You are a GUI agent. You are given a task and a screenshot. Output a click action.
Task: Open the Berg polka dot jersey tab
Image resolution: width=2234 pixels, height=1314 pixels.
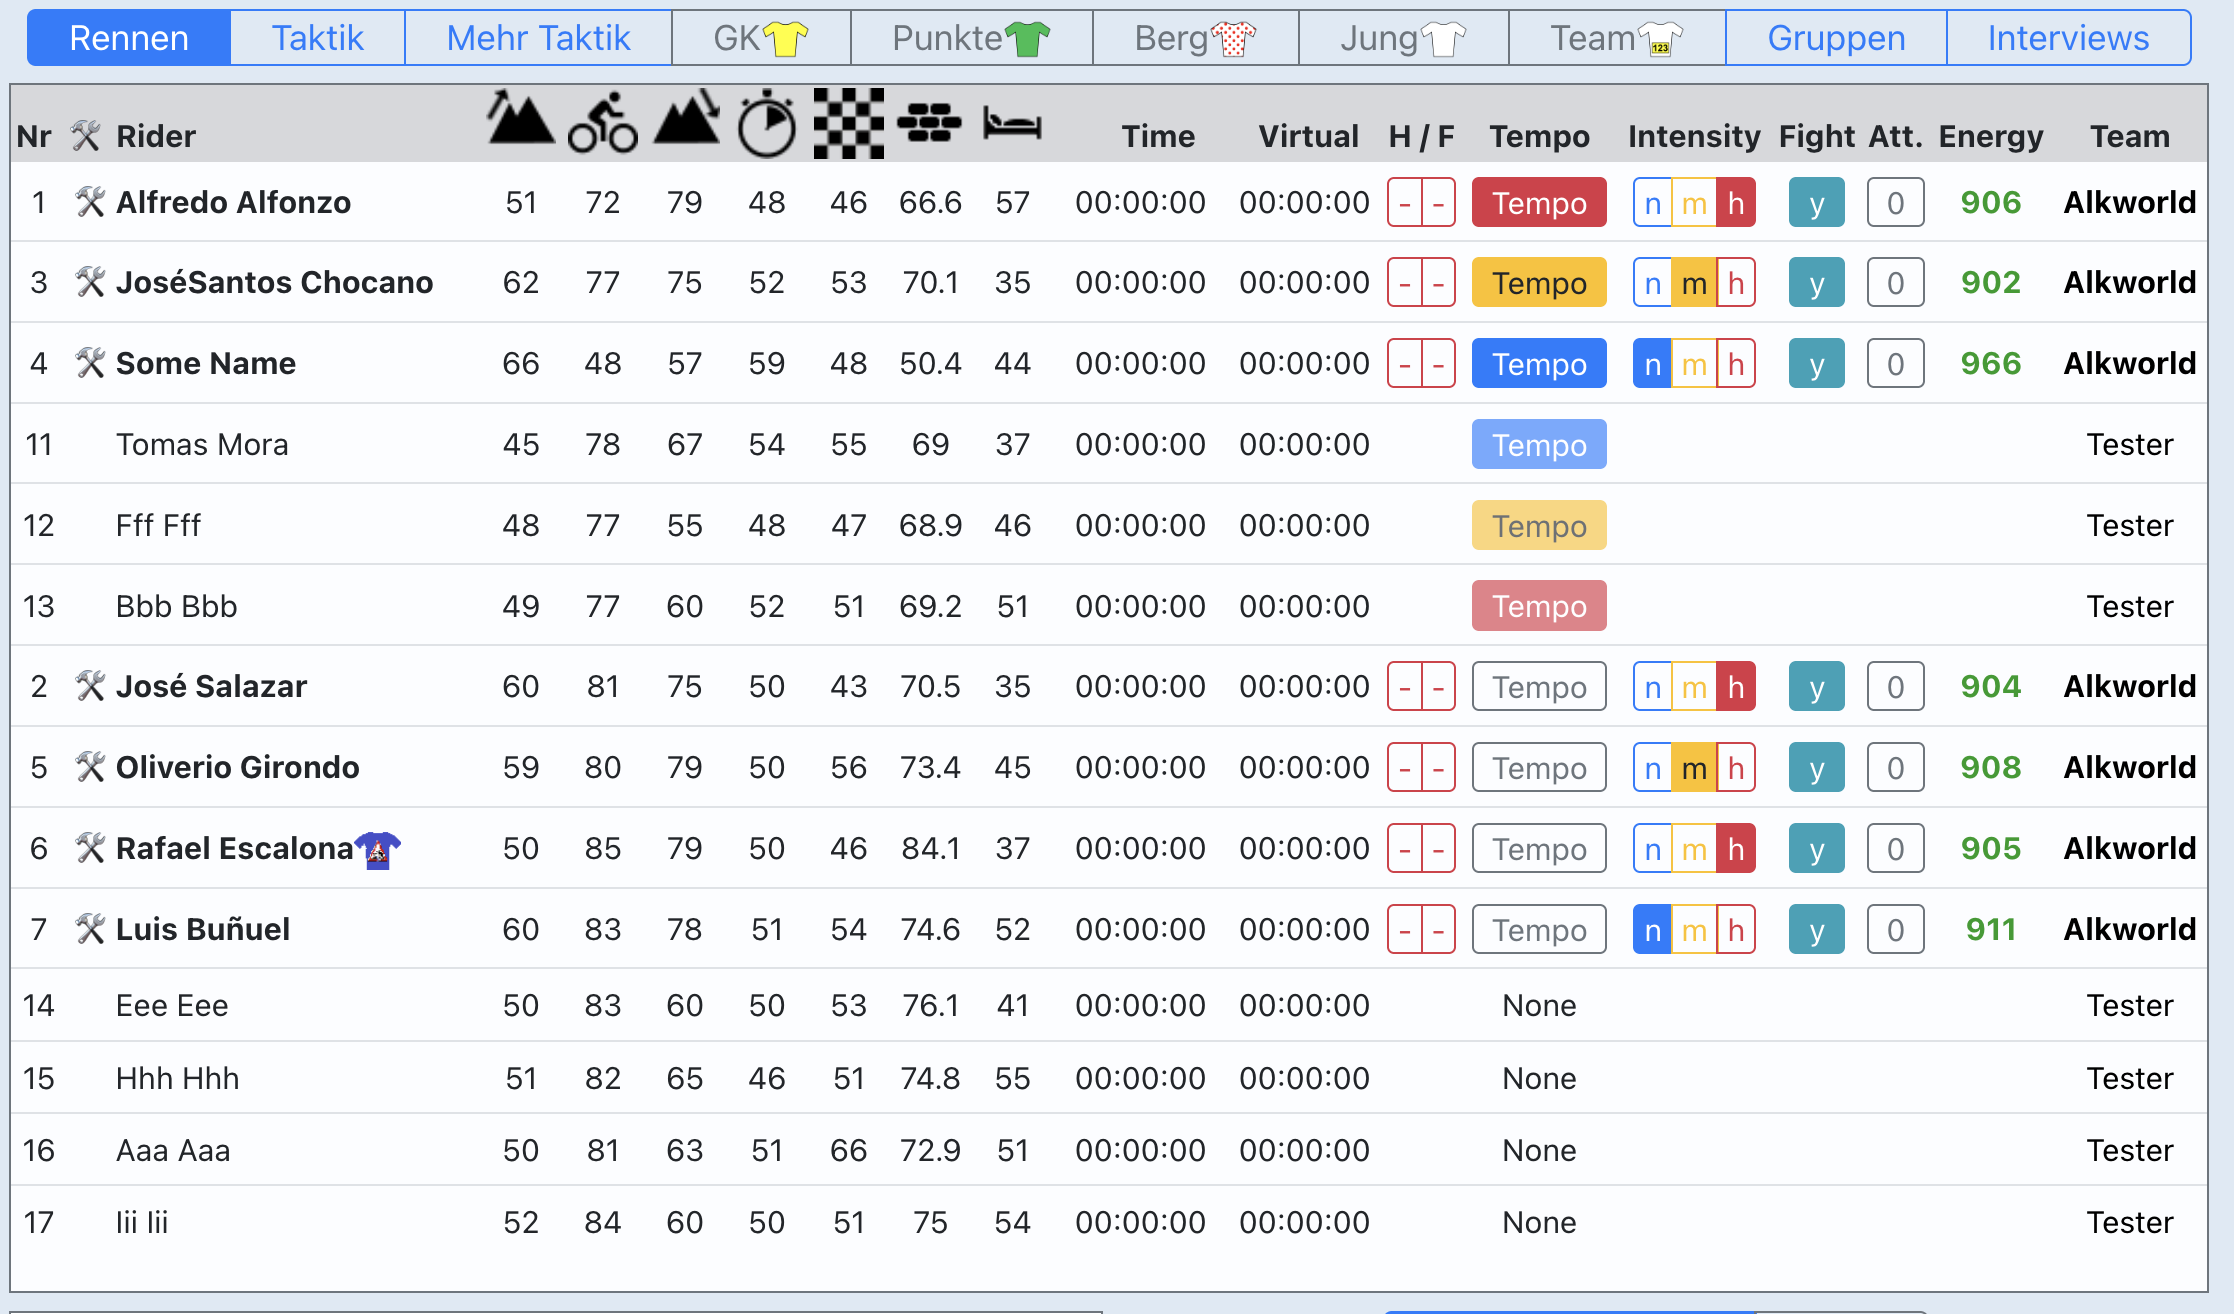pos(1196,38)
